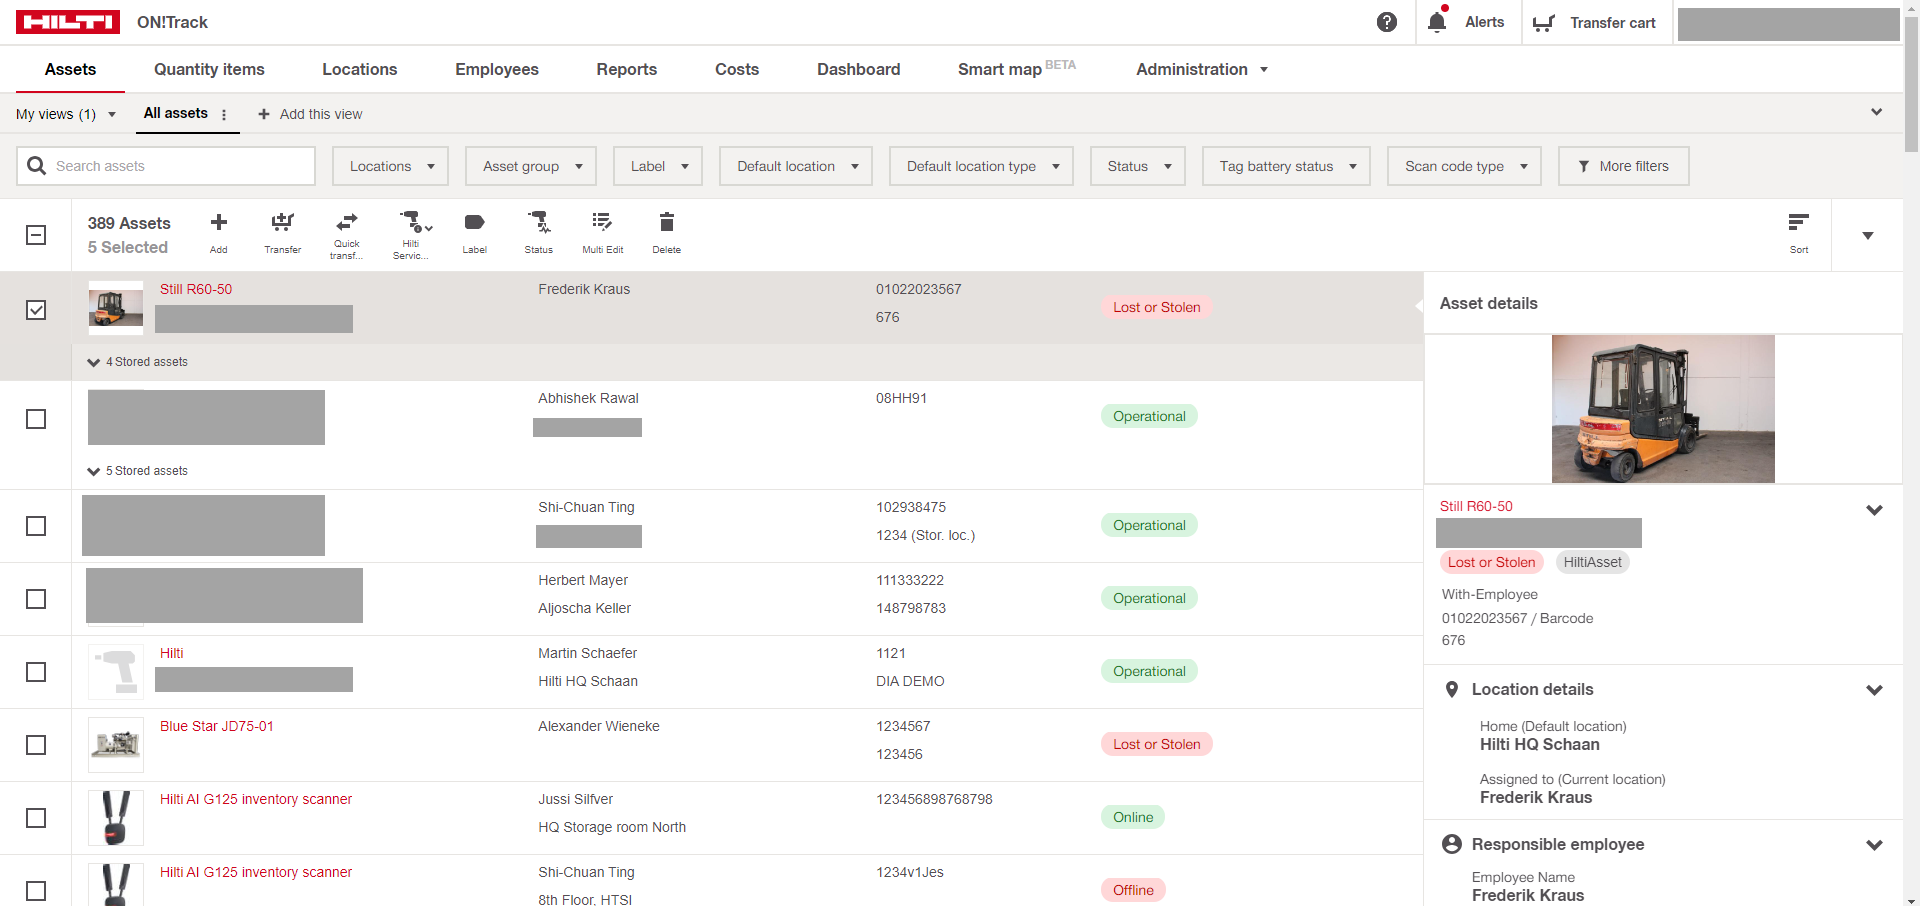Switch to the Employees tab
Screen dimensions: 1920x906
[497, 69]
